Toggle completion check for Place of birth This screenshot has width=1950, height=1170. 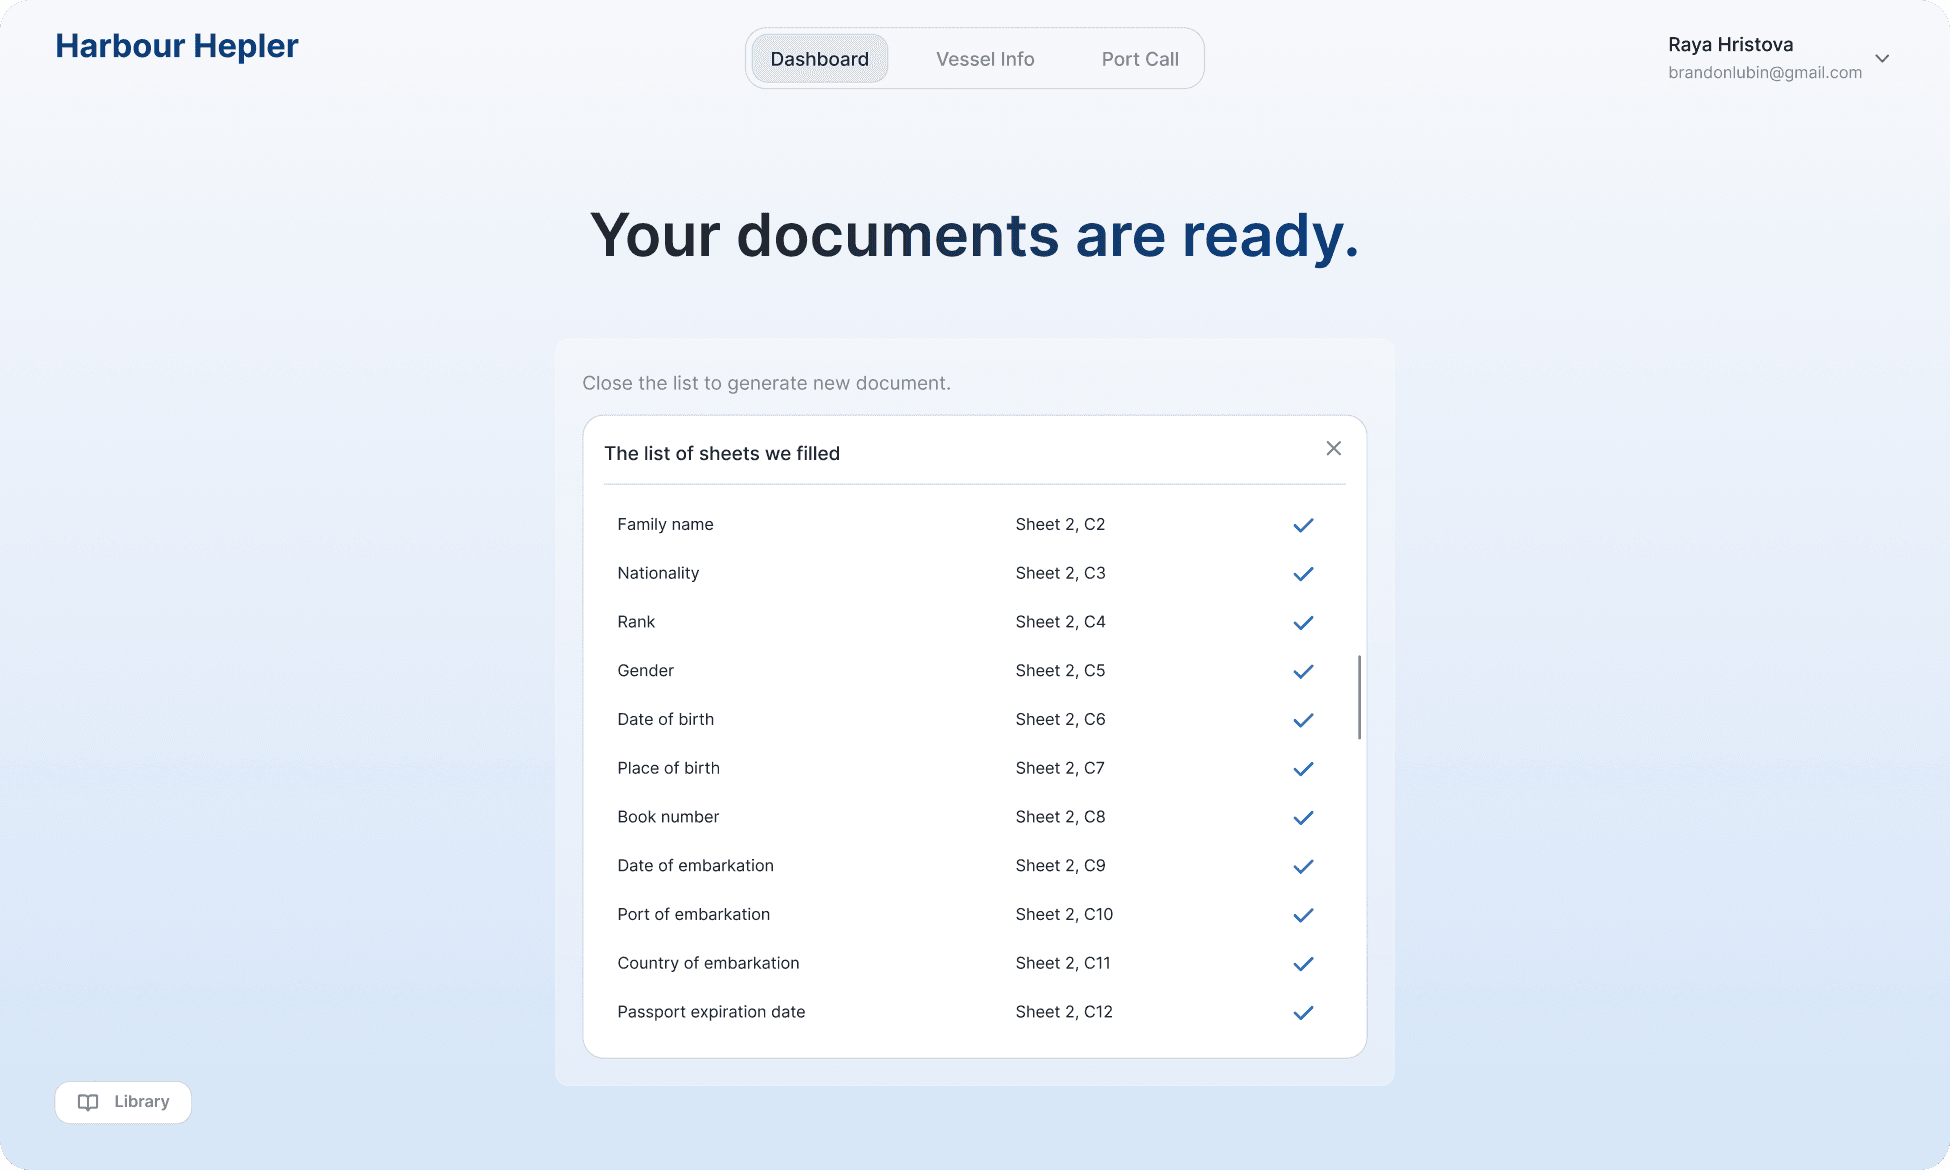1302,768
